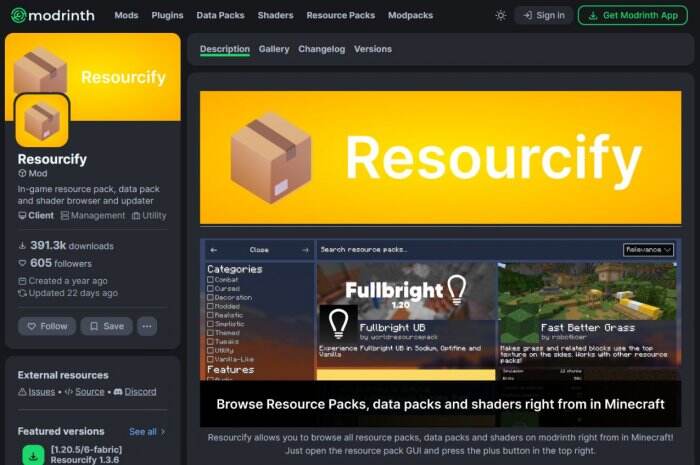Open the three-dots more options button
The width and height of the screenshot is (700, 465).
pos(147,326)
